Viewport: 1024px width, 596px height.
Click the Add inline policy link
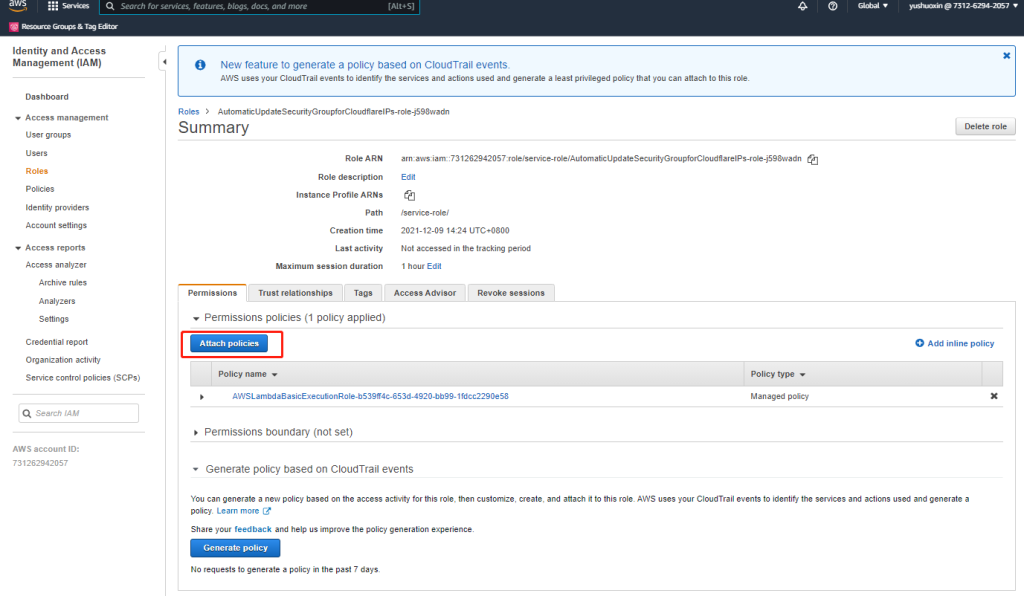click(x=954, y=343)
